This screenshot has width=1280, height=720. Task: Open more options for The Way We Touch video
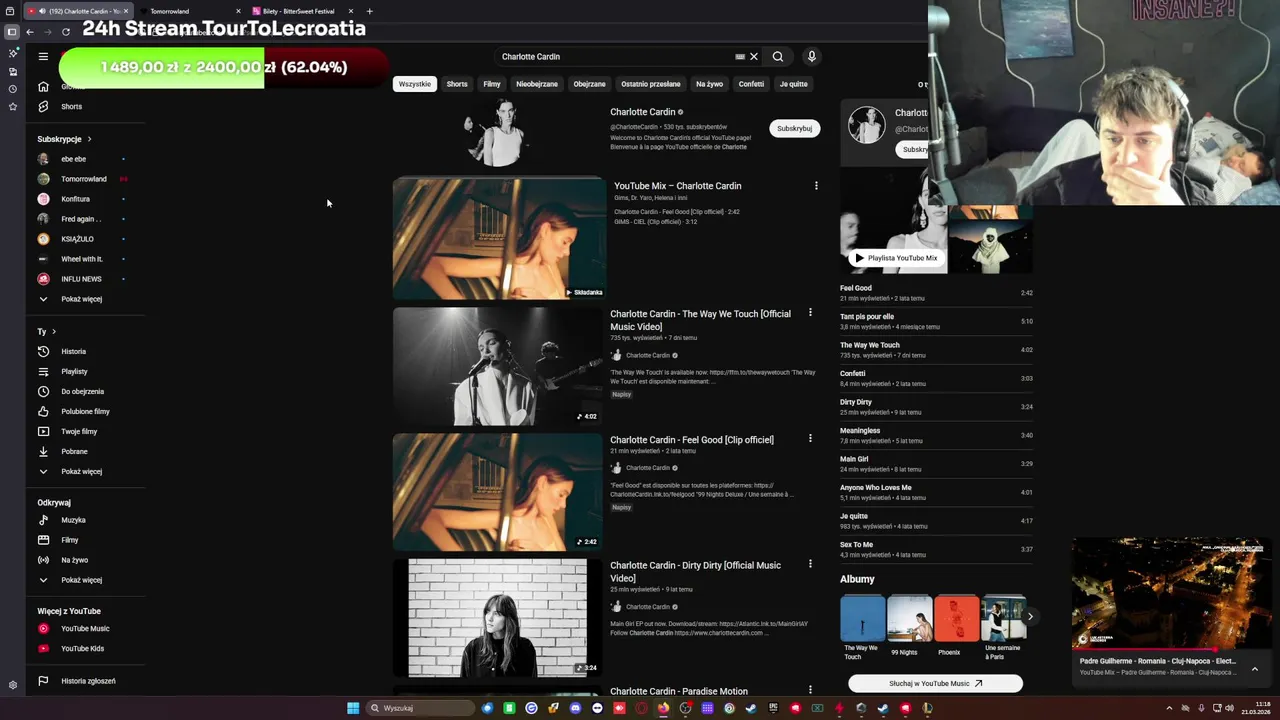point(810,313)
